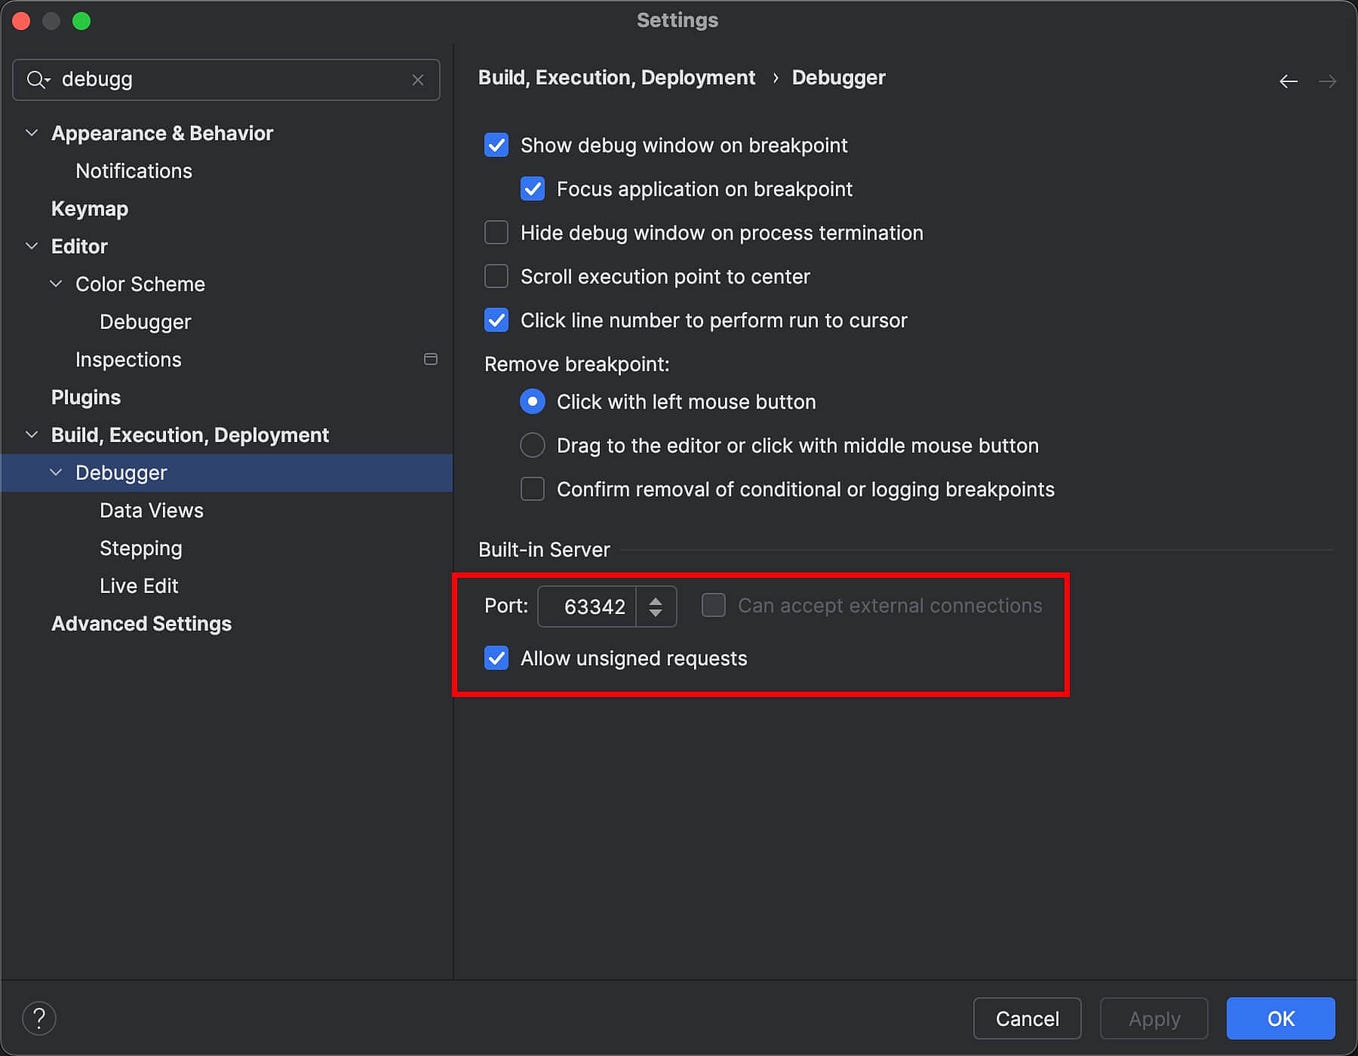The height and width of the screenshot is (1056, 1358).
Task: Enable Scroll execution point to center
Action: (x=496, y=277)
